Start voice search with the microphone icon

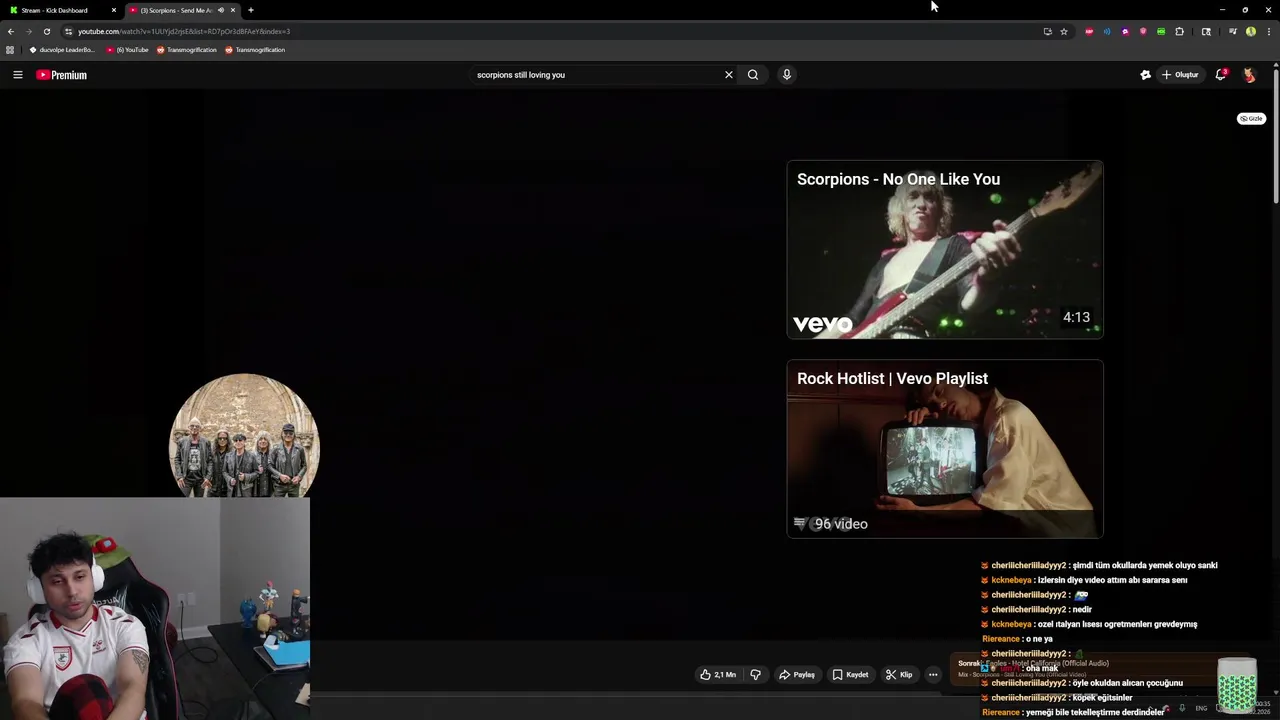pyautogui.click(x=787, y=75)
